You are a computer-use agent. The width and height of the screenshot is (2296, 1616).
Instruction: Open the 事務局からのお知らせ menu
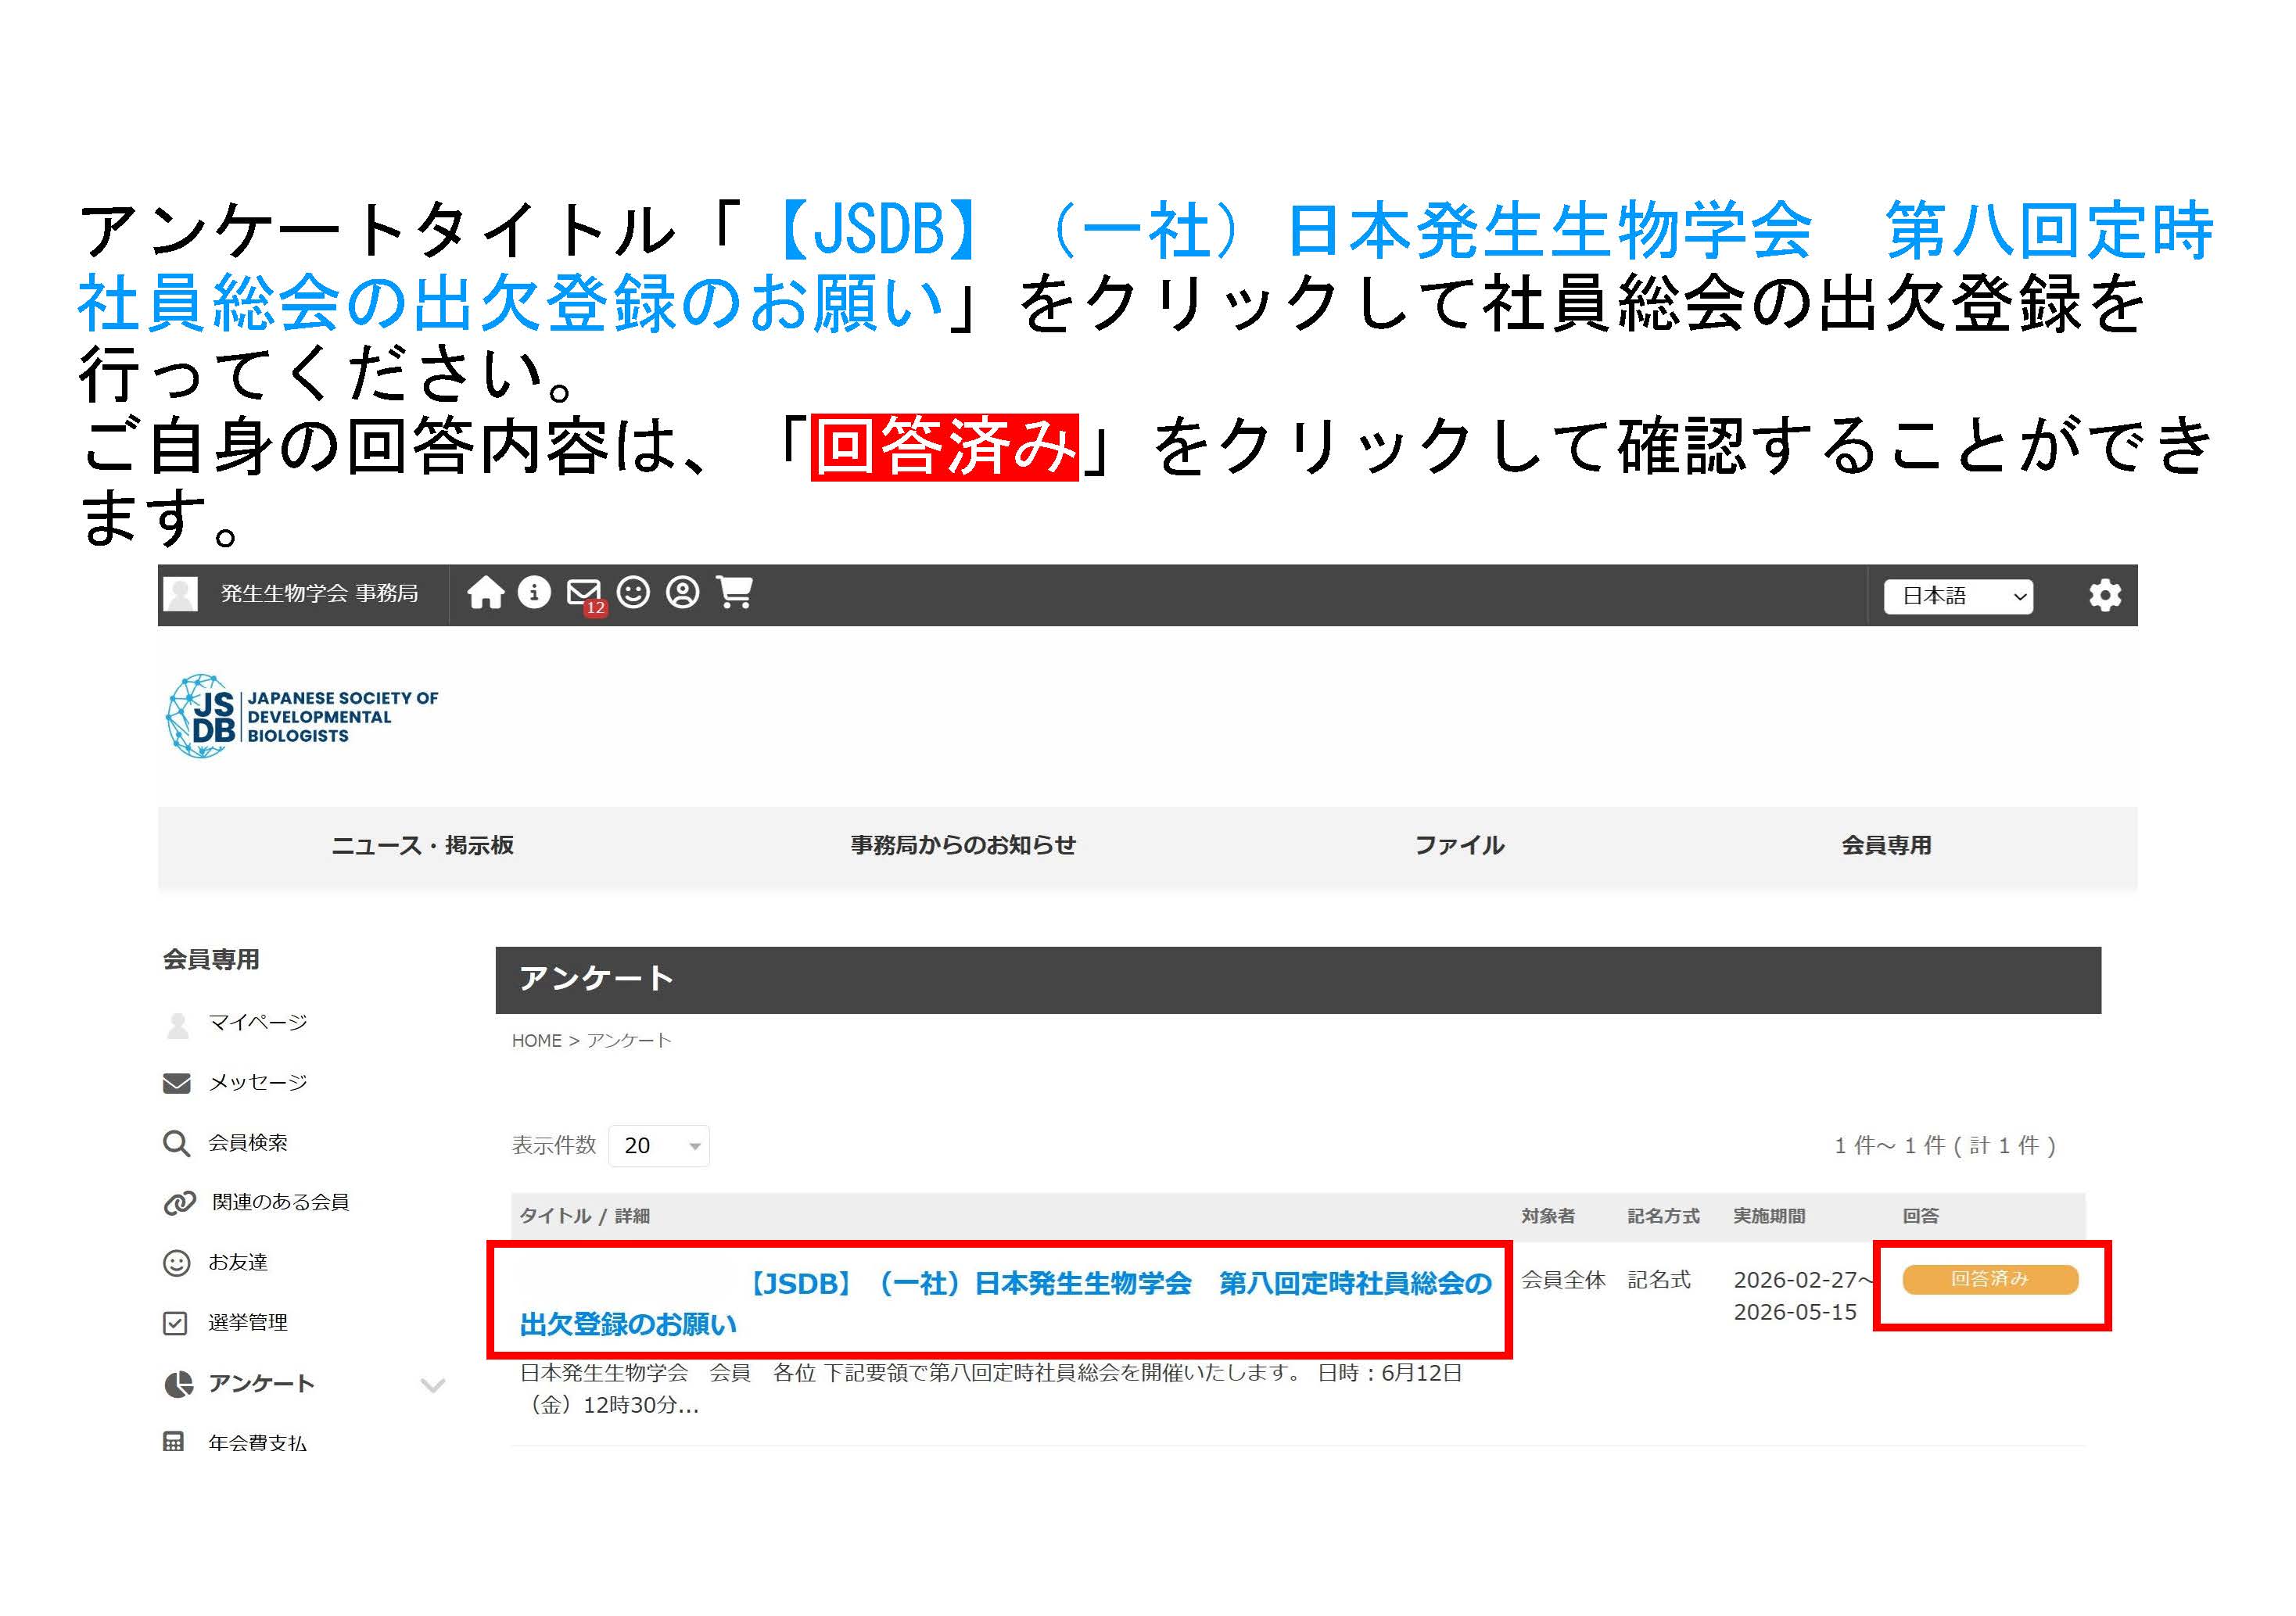tap(963, 846)
